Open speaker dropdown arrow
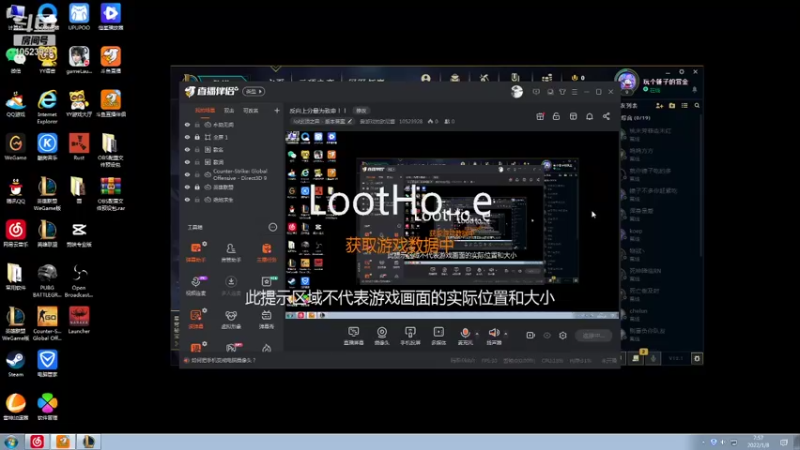This screenshot has height=450, width=800. click(506, 334)
